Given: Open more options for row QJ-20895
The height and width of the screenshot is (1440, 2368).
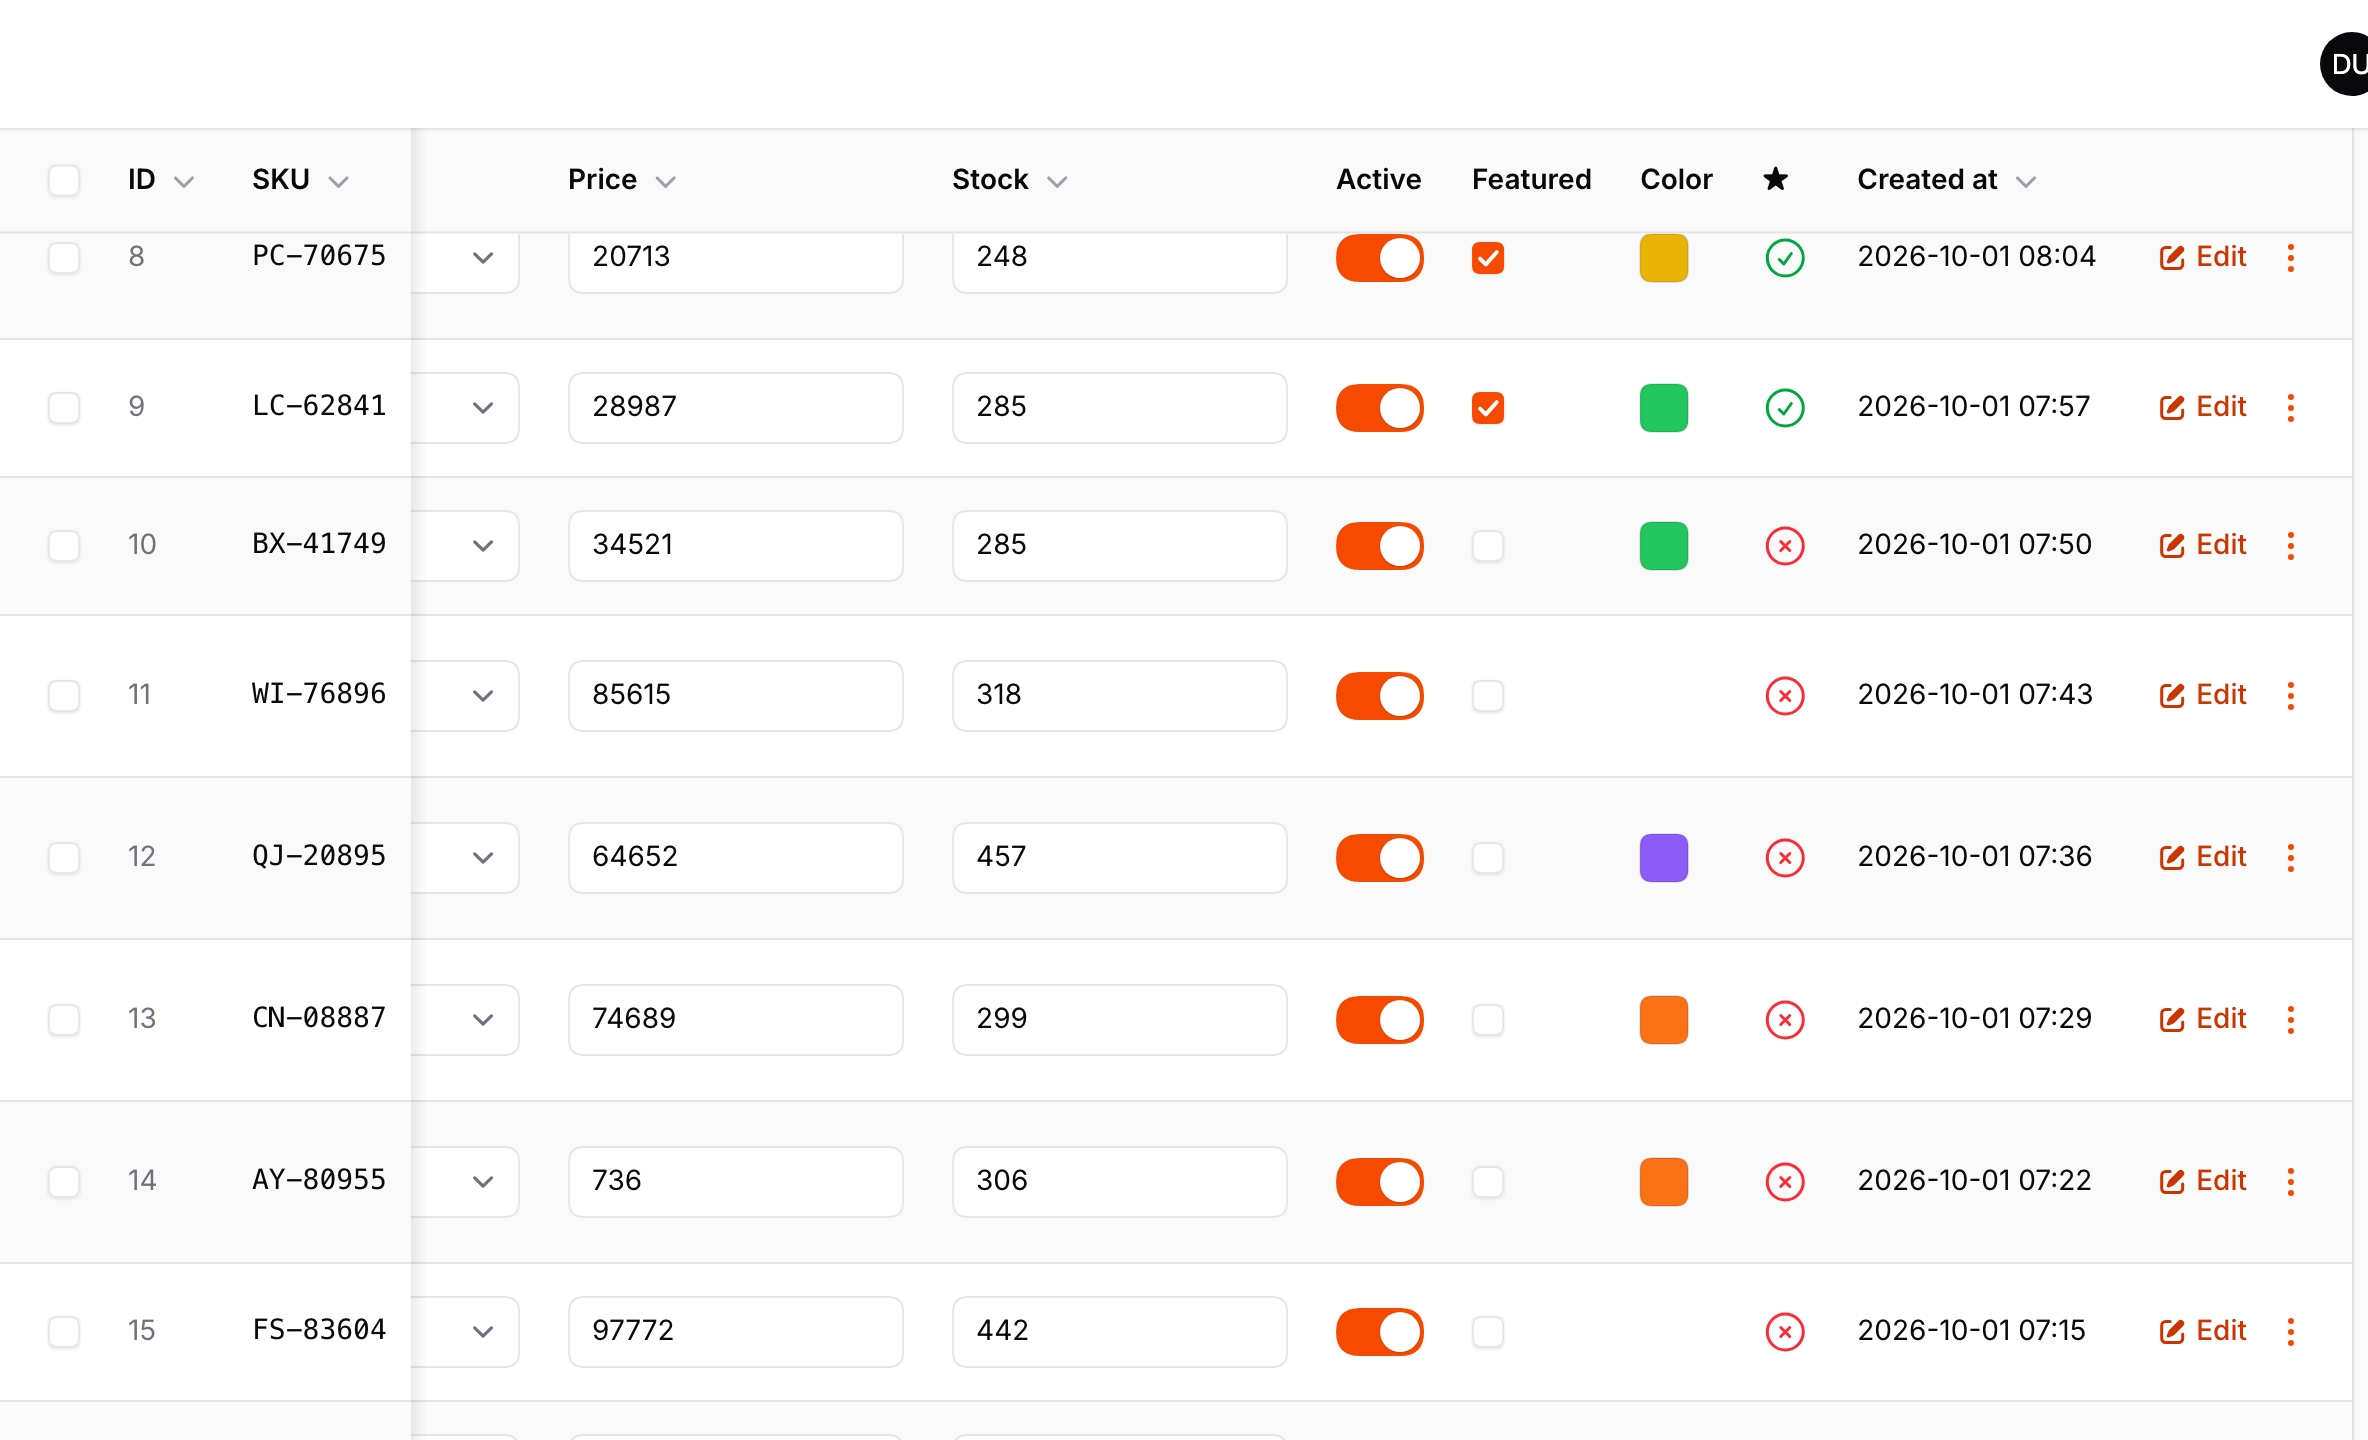Looking at the screenshot, I should pos(2290,858).
